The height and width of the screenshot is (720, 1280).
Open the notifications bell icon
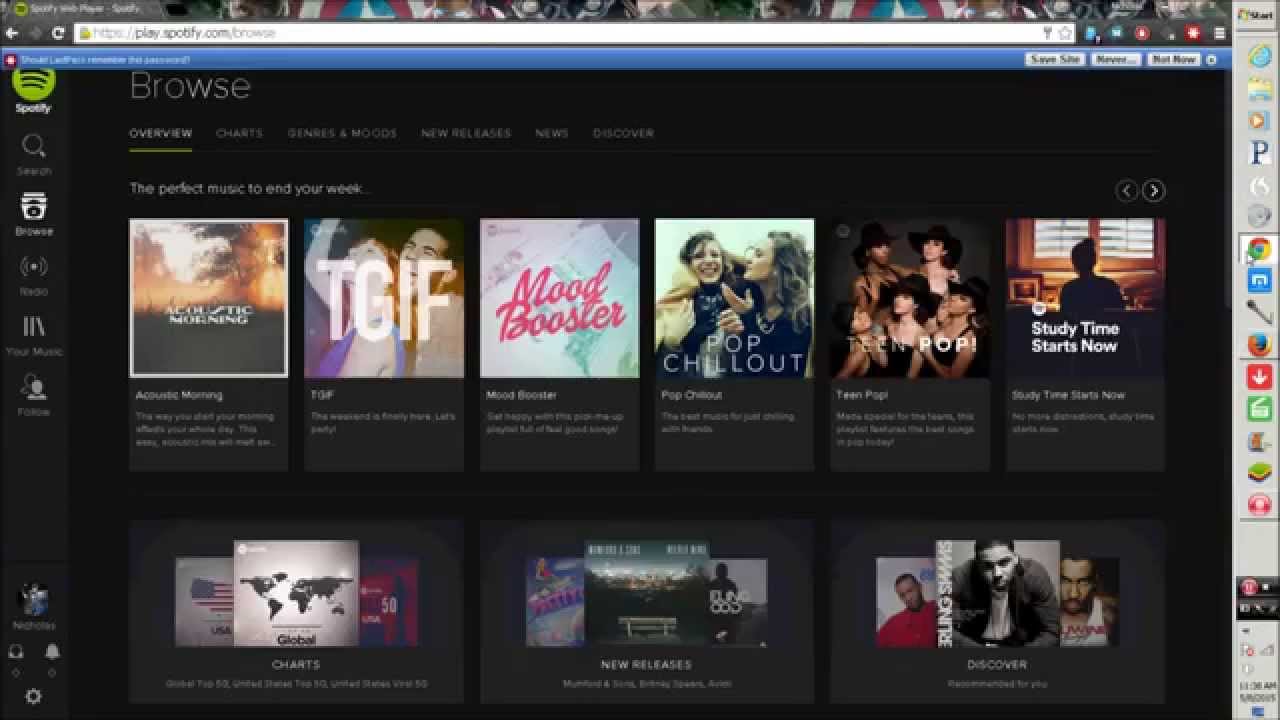point(52,651)
